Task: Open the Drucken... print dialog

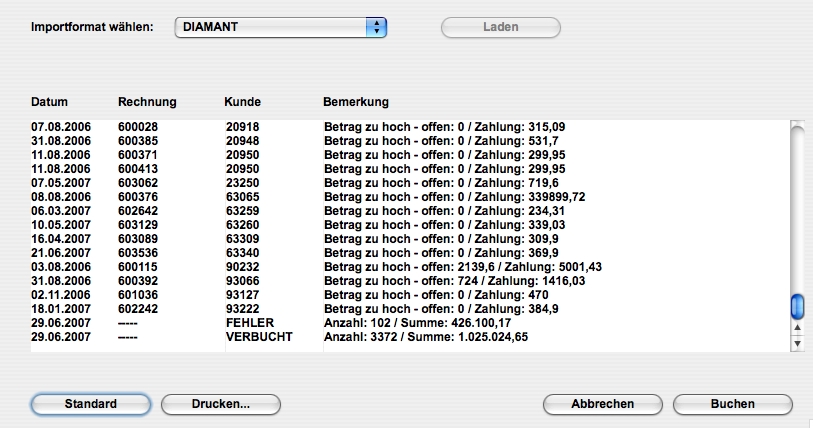Action: click(221, 404)
